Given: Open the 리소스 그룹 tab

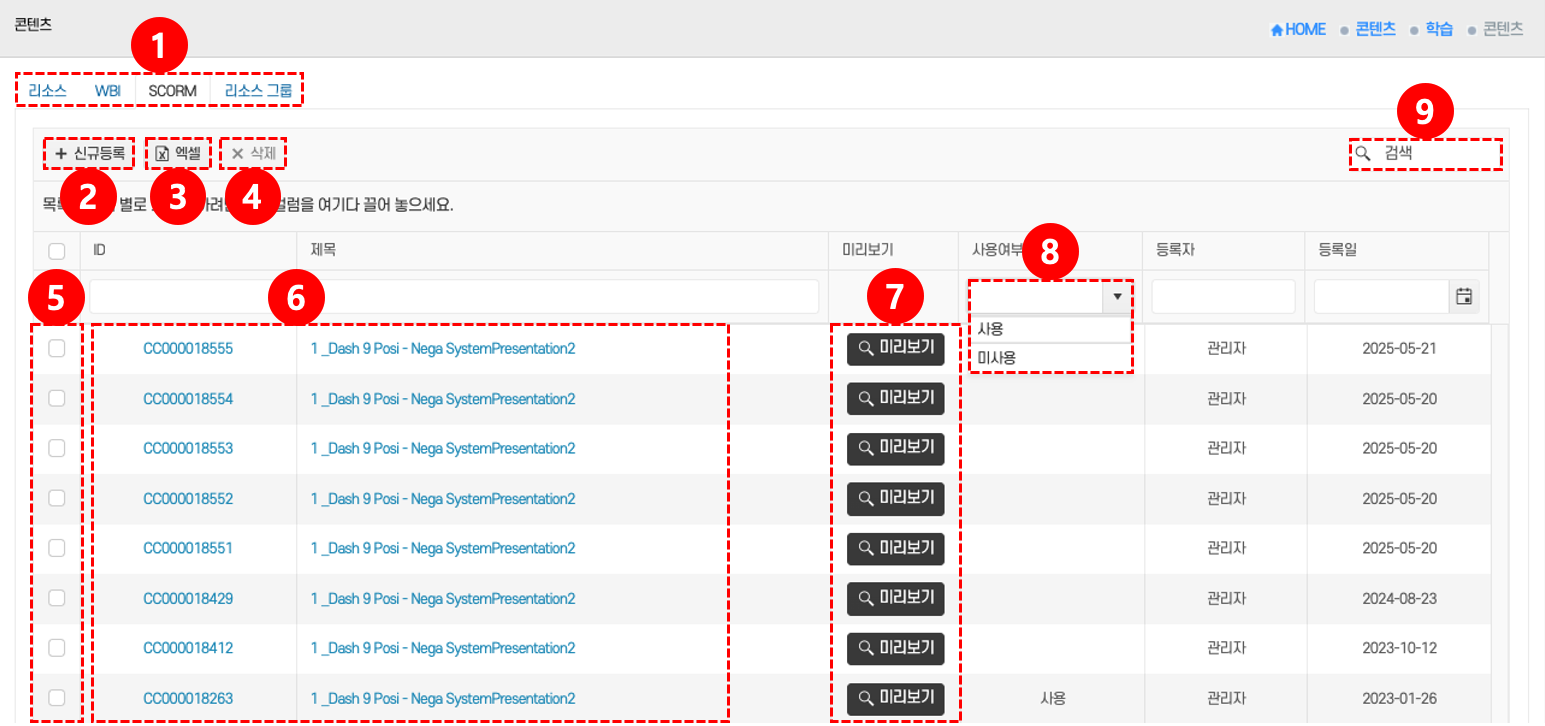Looking at the screenshot, I should point(258,91).
